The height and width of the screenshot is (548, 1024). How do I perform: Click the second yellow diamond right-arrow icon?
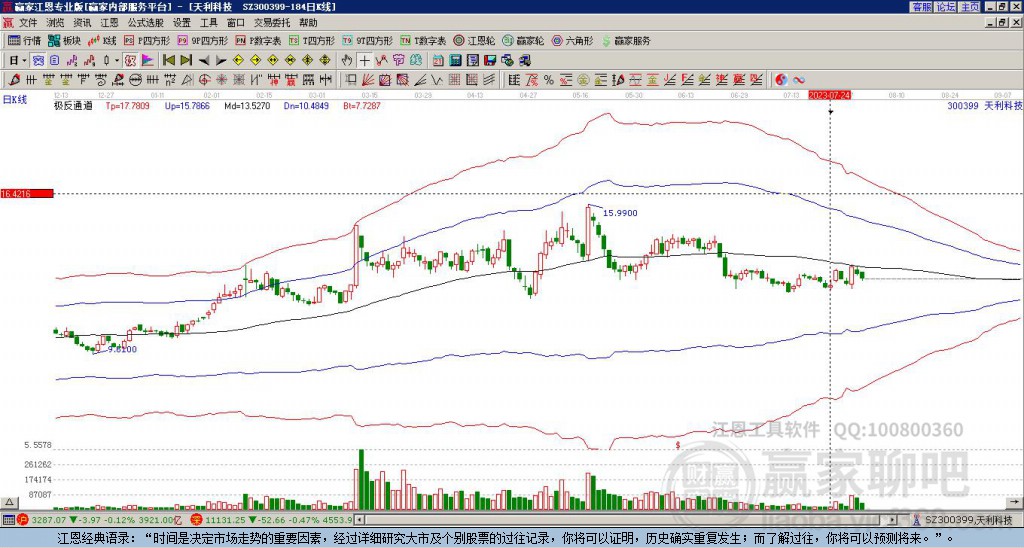(x=255, y=61)
